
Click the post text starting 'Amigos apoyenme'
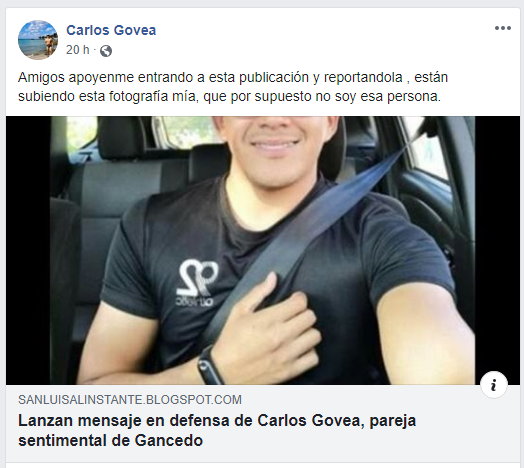[233, 87]
